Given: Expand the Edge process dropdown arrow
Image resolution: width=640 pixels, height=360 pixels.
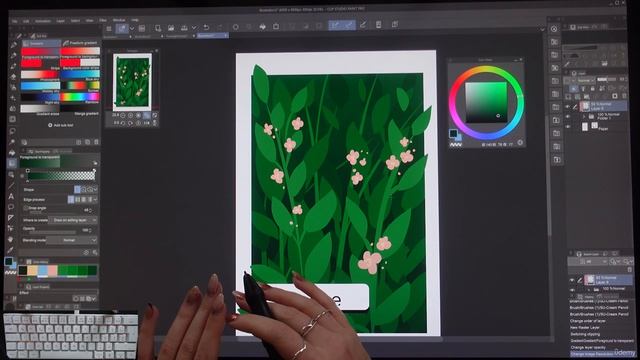Looking at the screenshot, I should click(95, 199).
